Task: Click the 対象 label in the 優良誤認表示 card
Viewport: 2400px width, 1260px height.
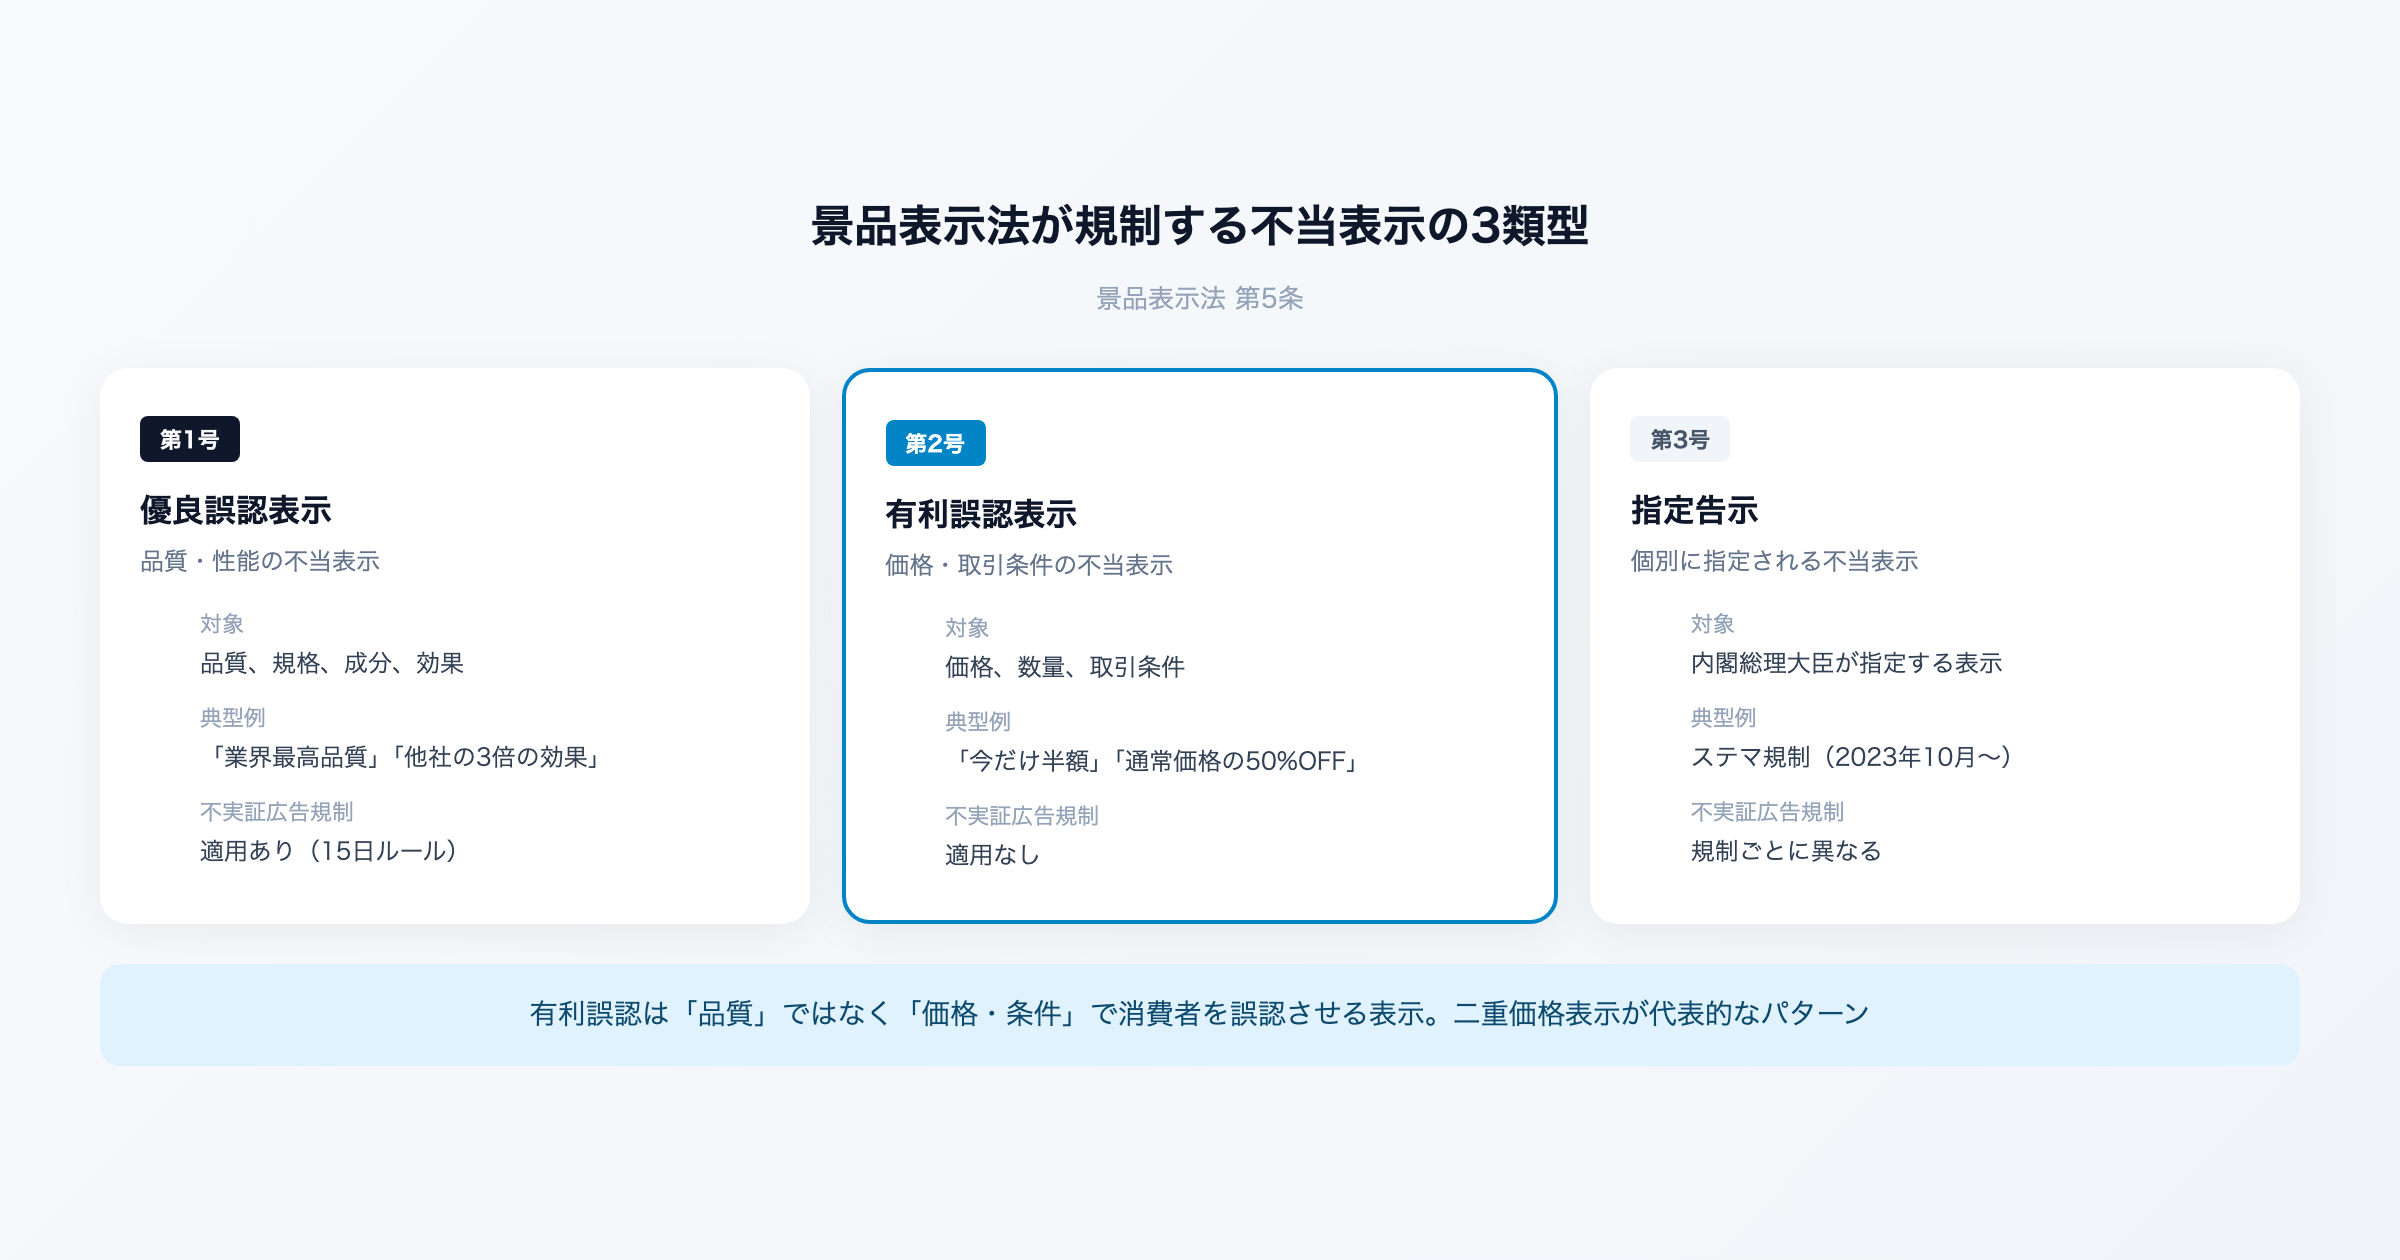Action: pyautogui.click(x=222, y=623)
